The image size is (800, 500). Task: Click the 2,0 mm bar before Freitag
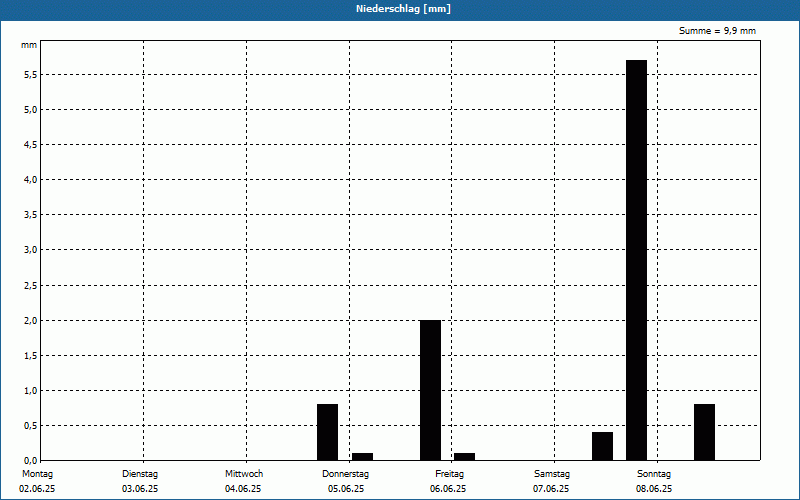pos(430,390)
